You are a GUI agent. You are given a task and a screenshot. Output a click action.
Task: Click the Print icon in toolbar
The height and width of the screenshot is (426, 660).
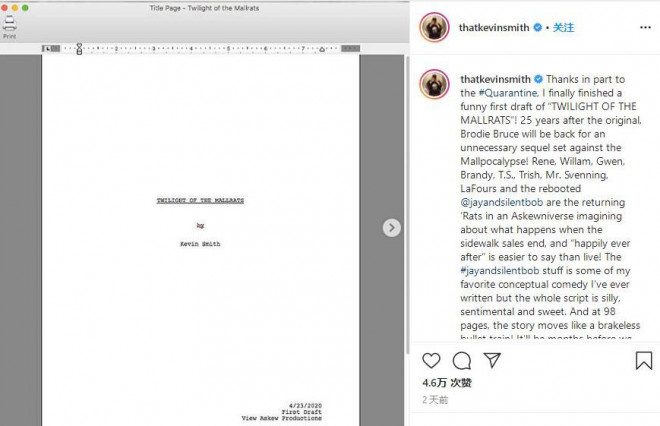click(10, 27)
